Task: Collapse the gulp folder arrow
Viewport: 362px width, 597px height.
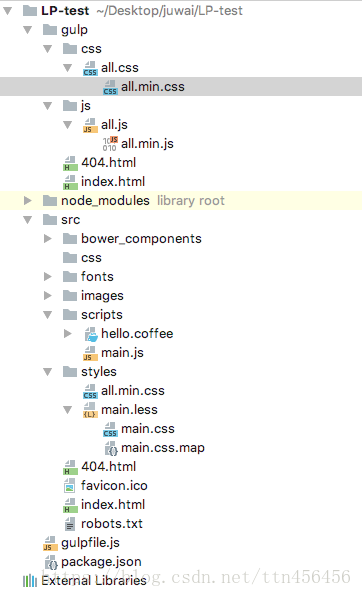Action: [27, 30]
